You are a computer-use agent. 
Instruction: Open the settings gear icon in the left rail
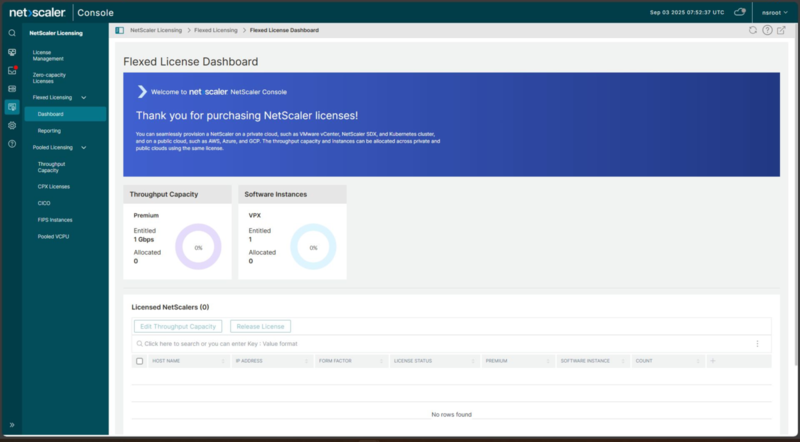tap(12, 126)
